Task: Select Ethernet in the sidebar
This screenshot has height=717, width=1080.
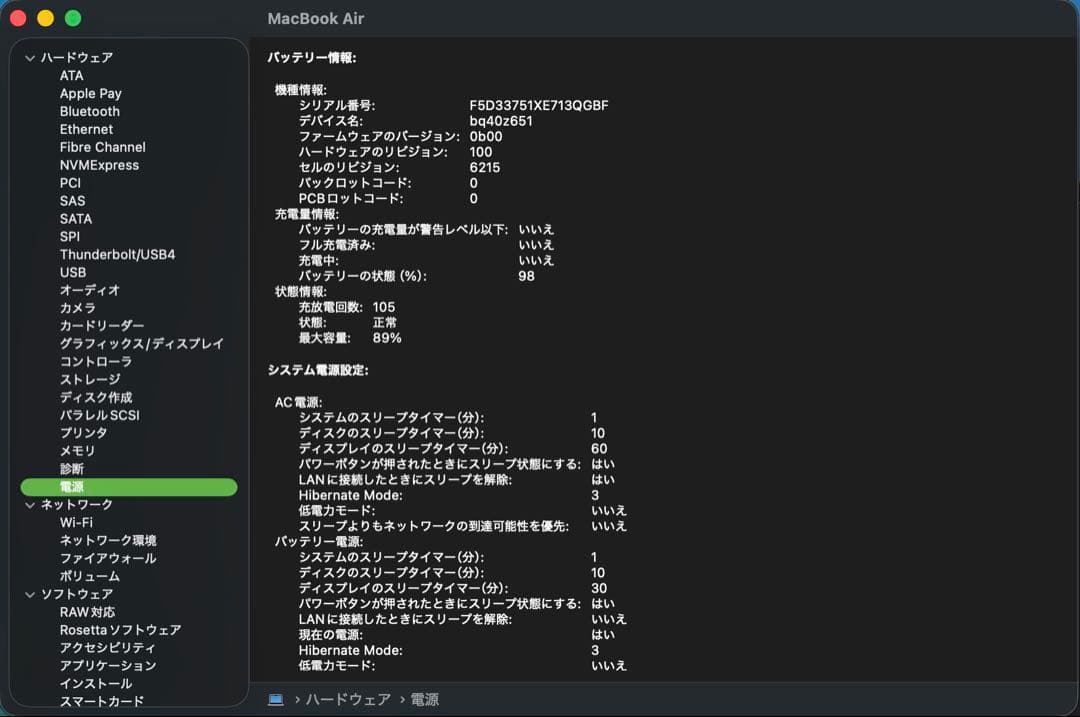Action: [x=86, y=129]
